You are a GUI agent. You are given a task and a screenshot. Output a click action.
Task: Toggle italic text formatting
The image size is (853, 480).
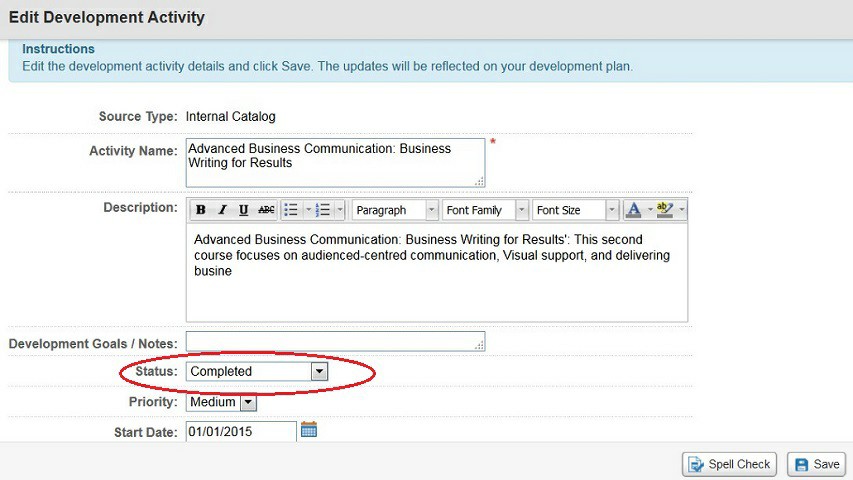tap(222, 210)
